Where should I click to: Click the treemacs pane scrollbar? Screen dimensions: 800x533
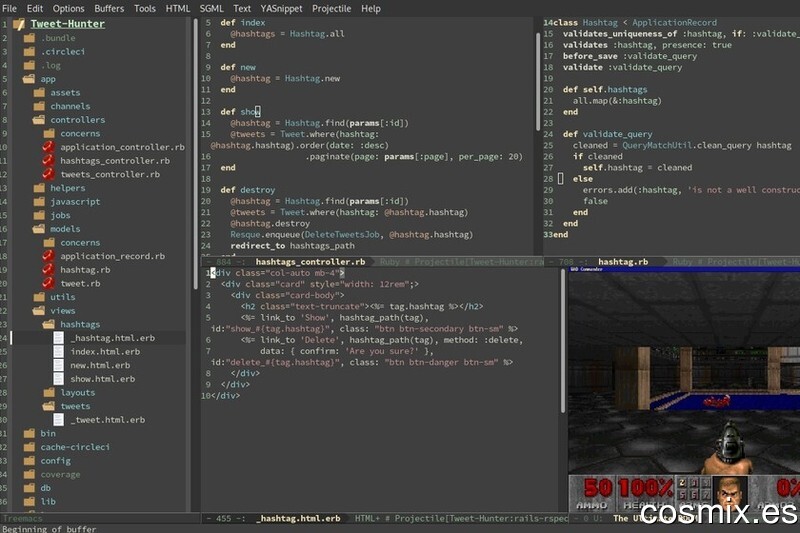pyautogui.click(x=195, y=153)
